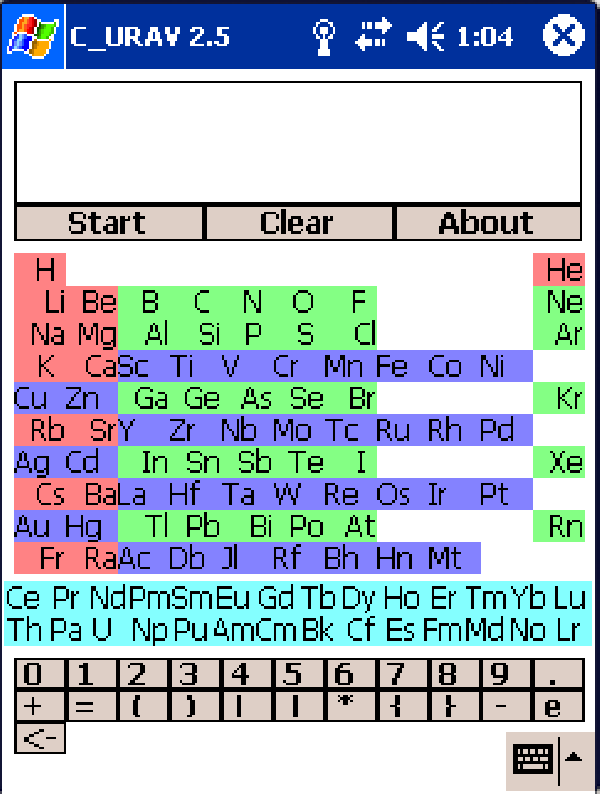The image size is (600, 794).
Task: Select hydrogen H in the table
Action: (x=45, y=269)
